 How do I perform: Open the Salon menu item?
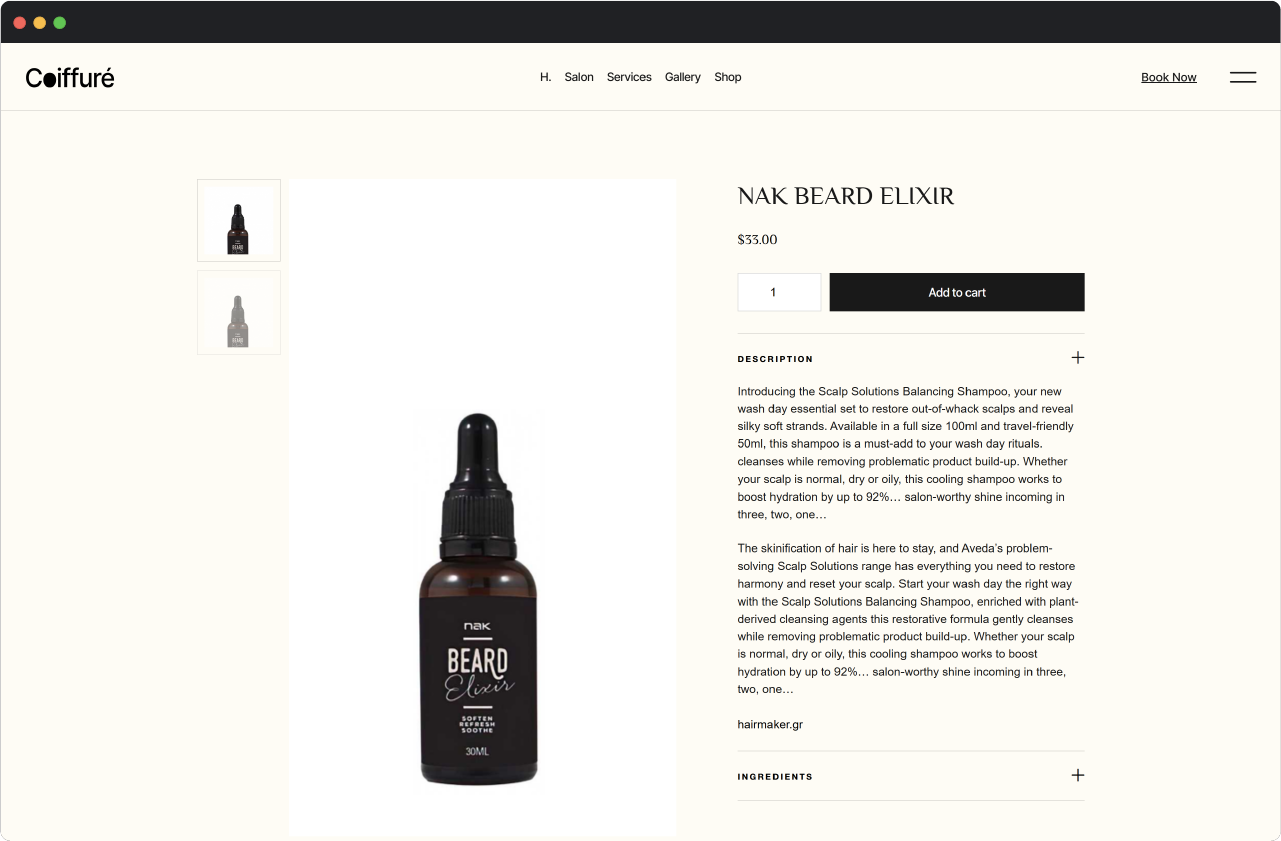579,77
